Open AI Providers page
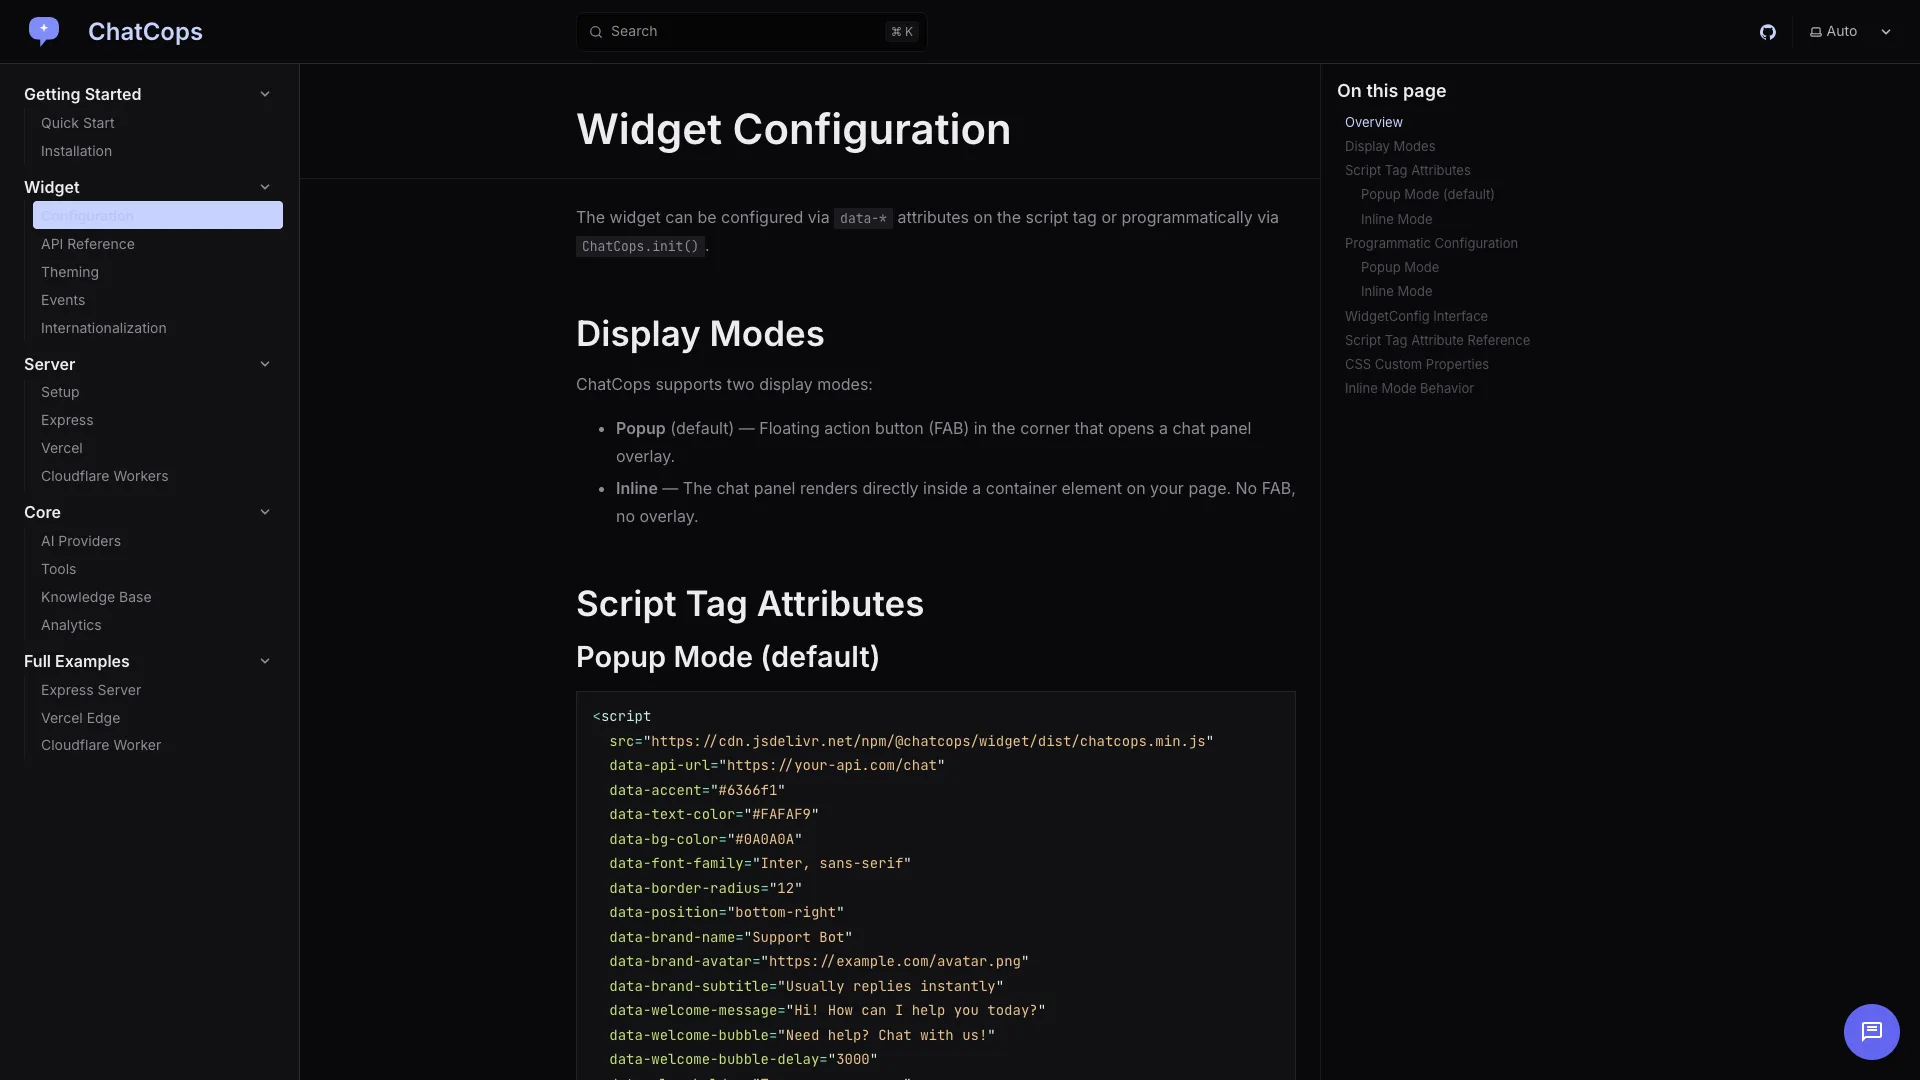Screen dimensions: 1920x1080 (x=81, y=541)
